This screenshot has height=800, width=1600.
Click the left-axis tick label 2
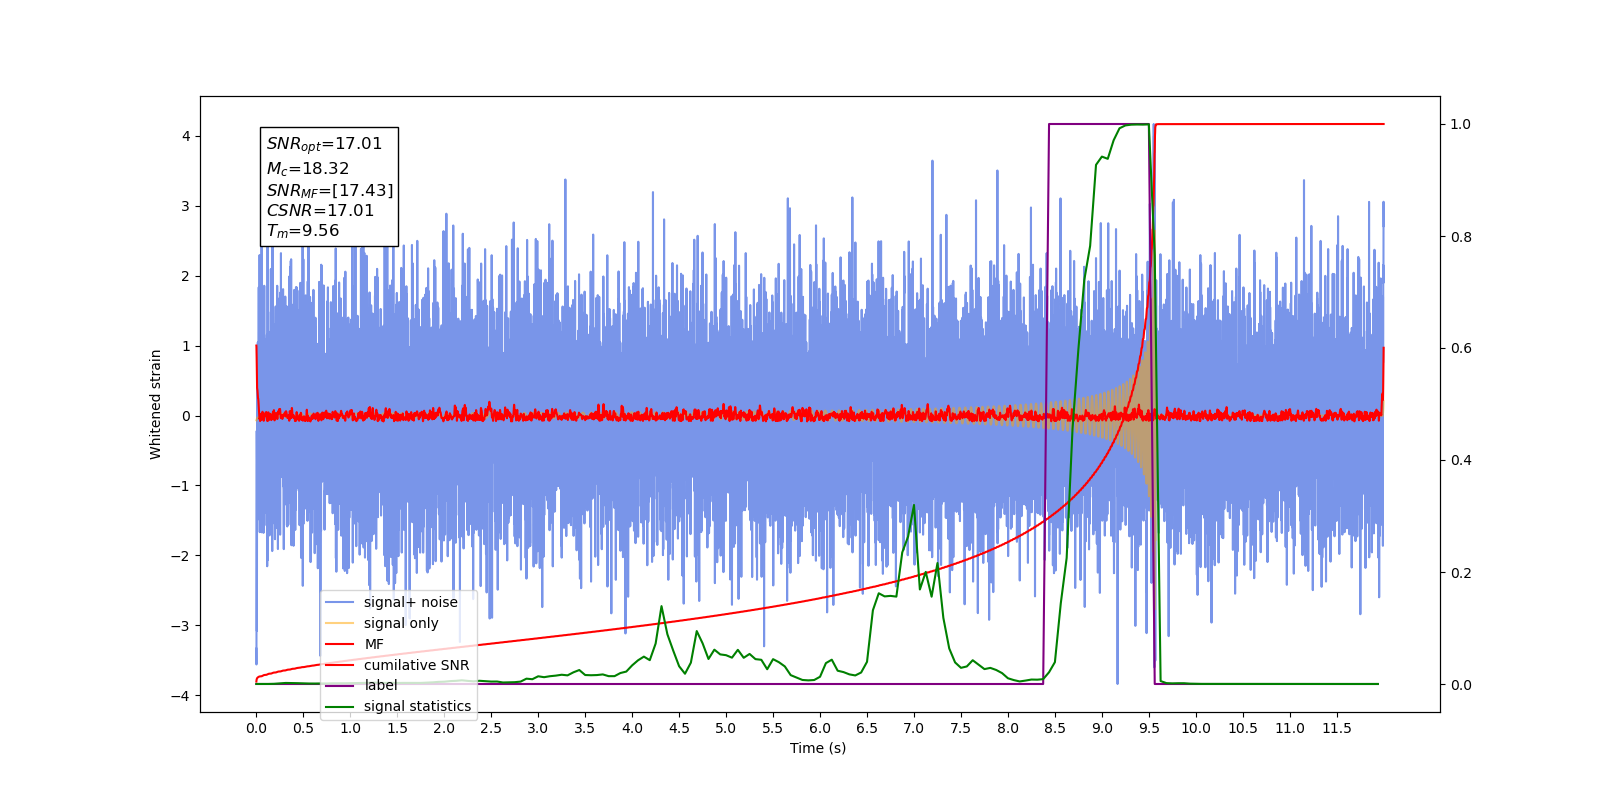pos(185,276)
